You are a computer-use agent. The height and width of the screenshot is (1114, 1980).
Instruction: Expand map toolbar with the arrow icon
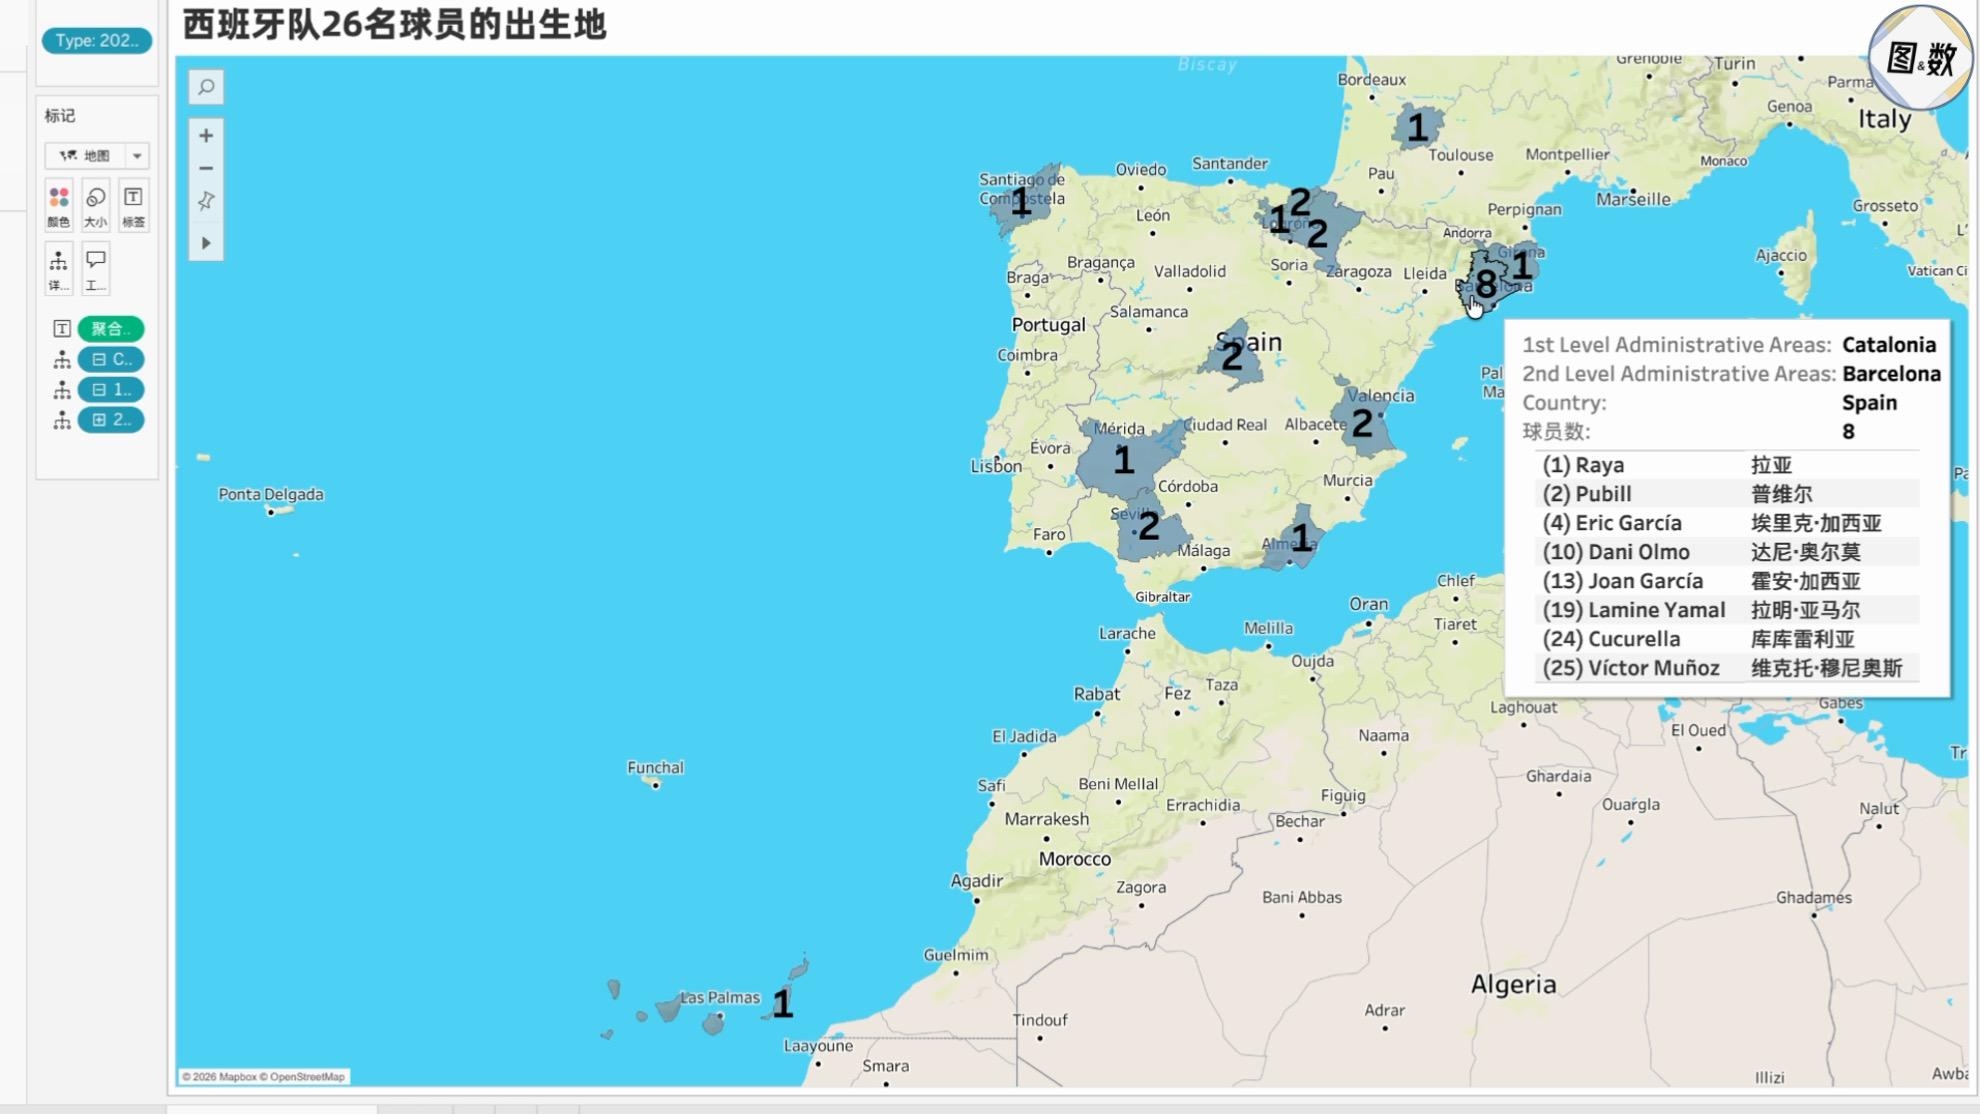tap(206, 243)
